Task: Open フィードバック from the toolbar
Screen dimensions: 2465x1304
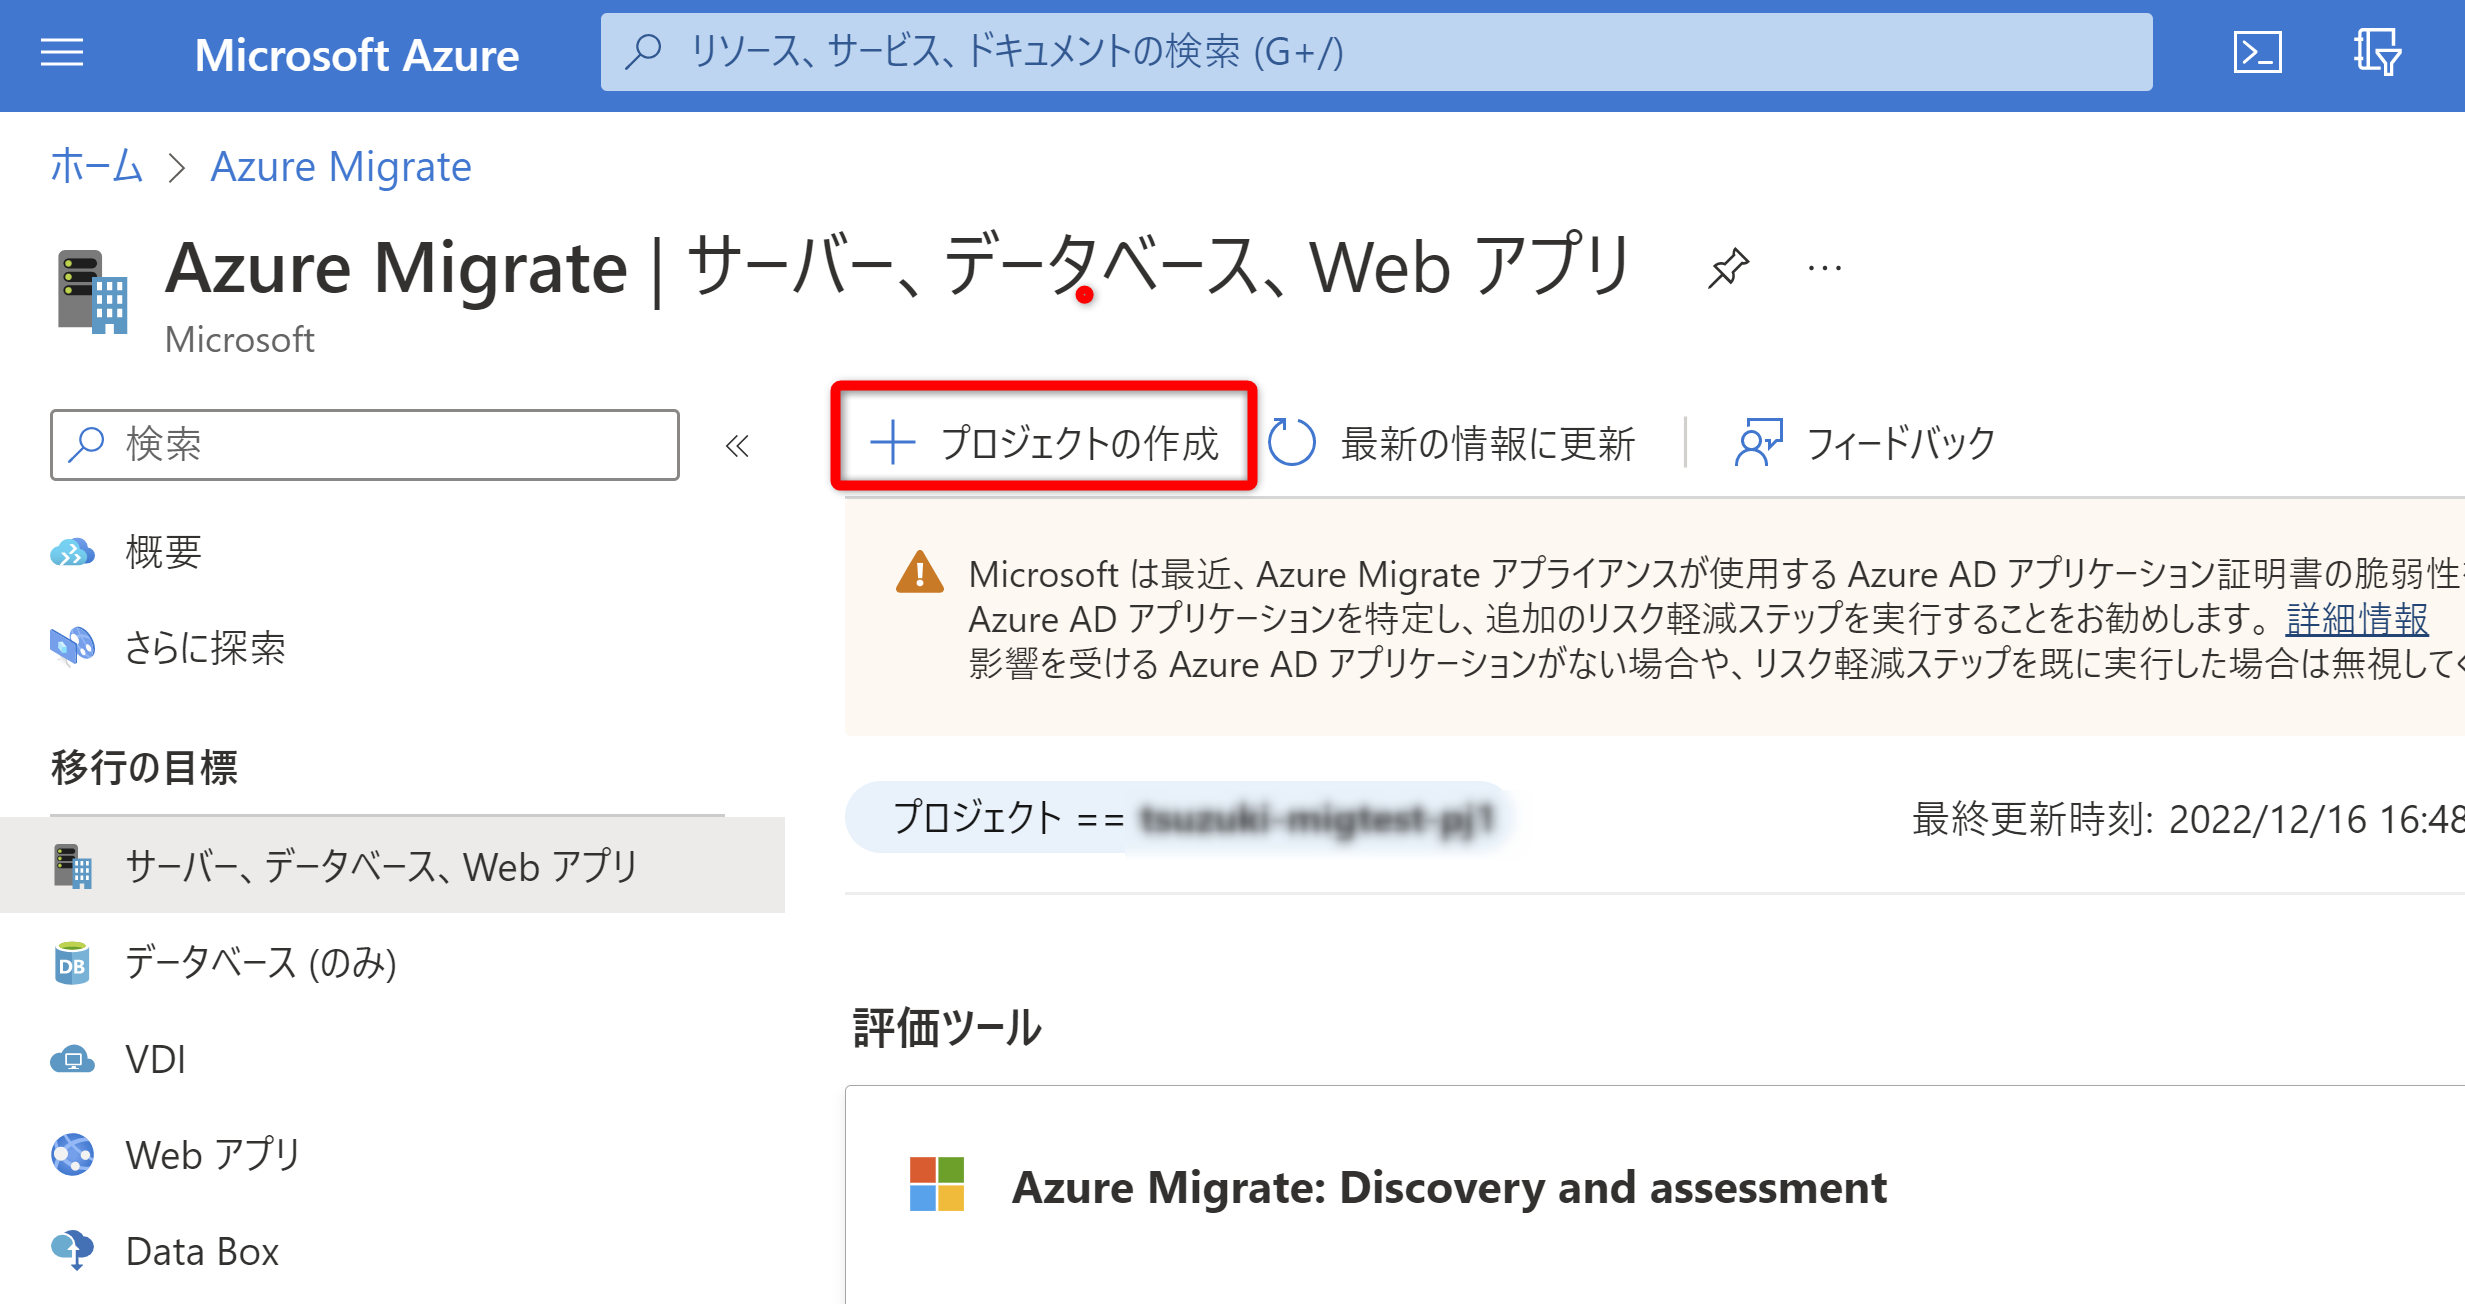Action: tap(1866, 443)
